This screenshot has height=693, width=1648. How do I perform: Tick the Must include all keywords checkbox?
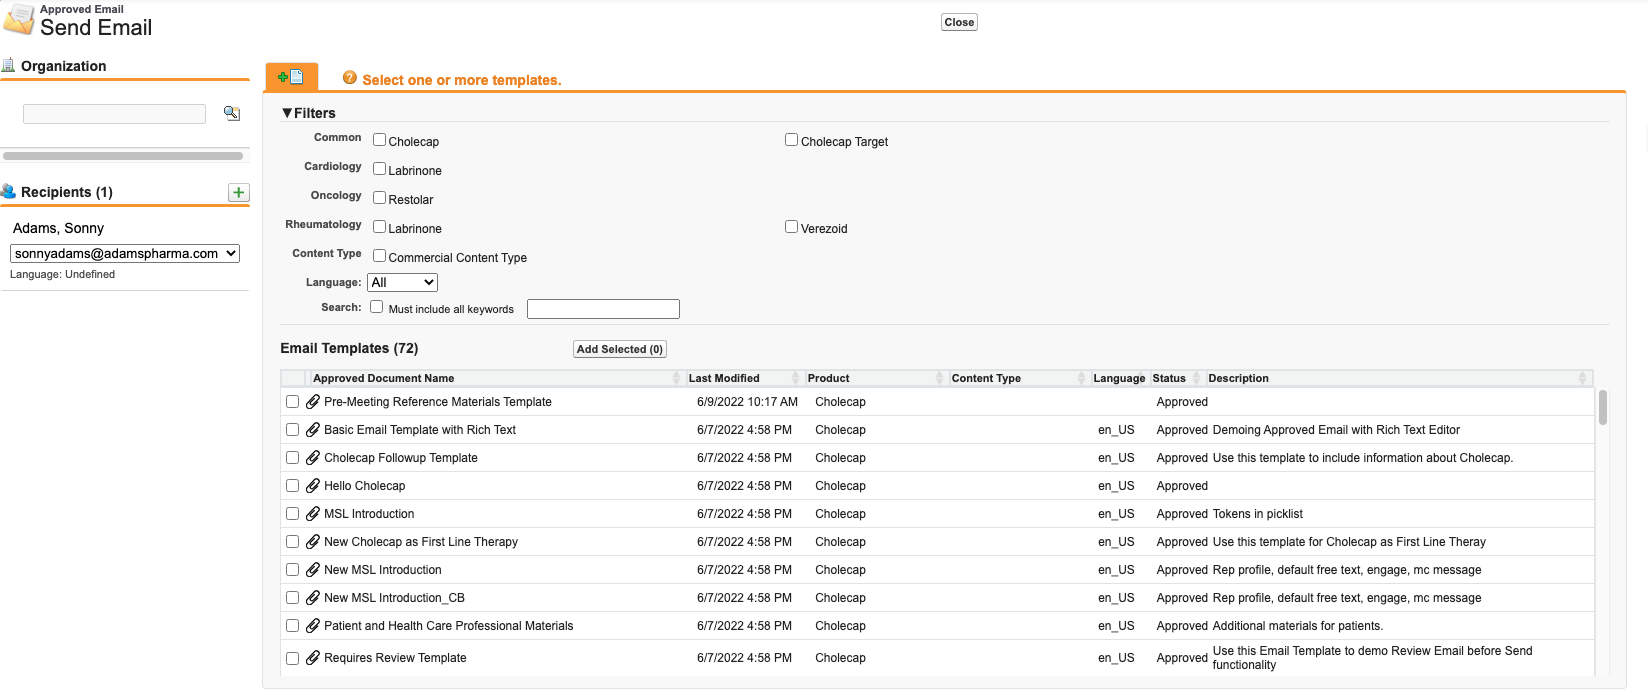click(x=377, y=307)
